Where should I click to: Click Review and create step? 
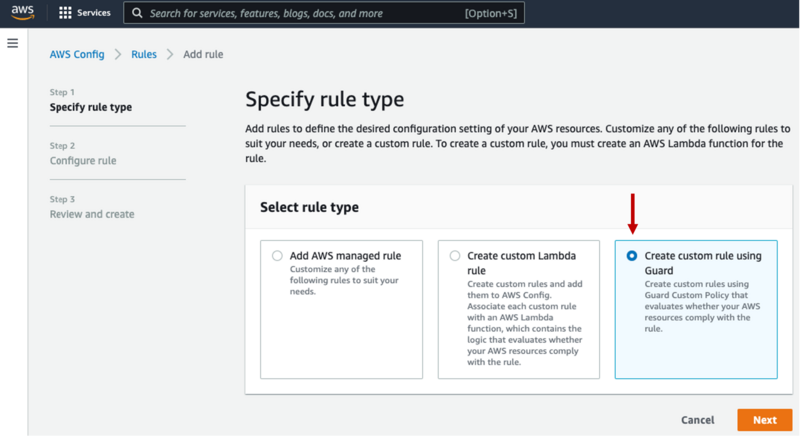pos(92,214)
